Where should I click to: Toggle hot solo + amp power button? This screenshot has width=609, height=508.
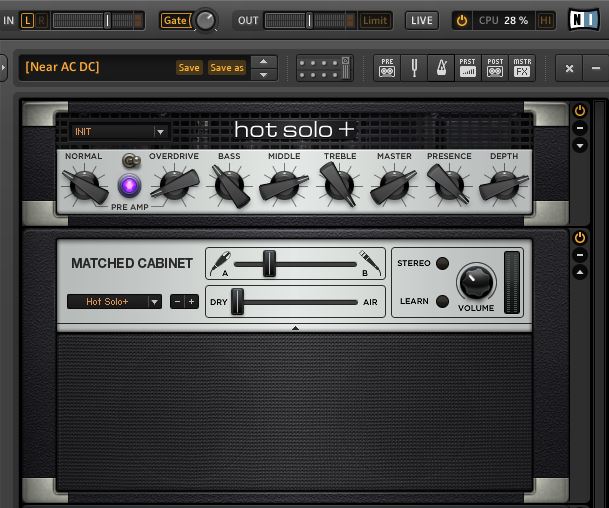[580, 111]
